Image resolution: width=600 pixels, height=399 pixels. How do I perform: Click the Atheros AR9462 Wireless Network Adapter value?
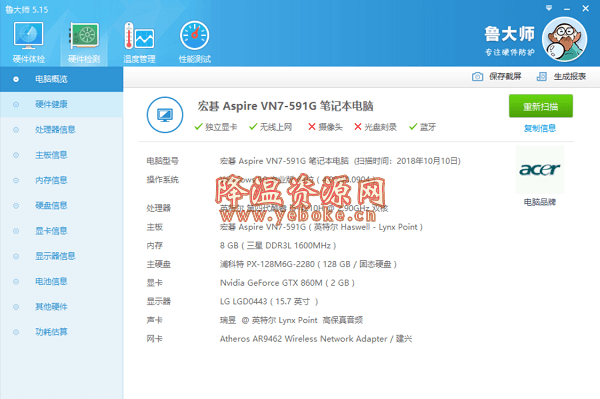click(316, 339)
